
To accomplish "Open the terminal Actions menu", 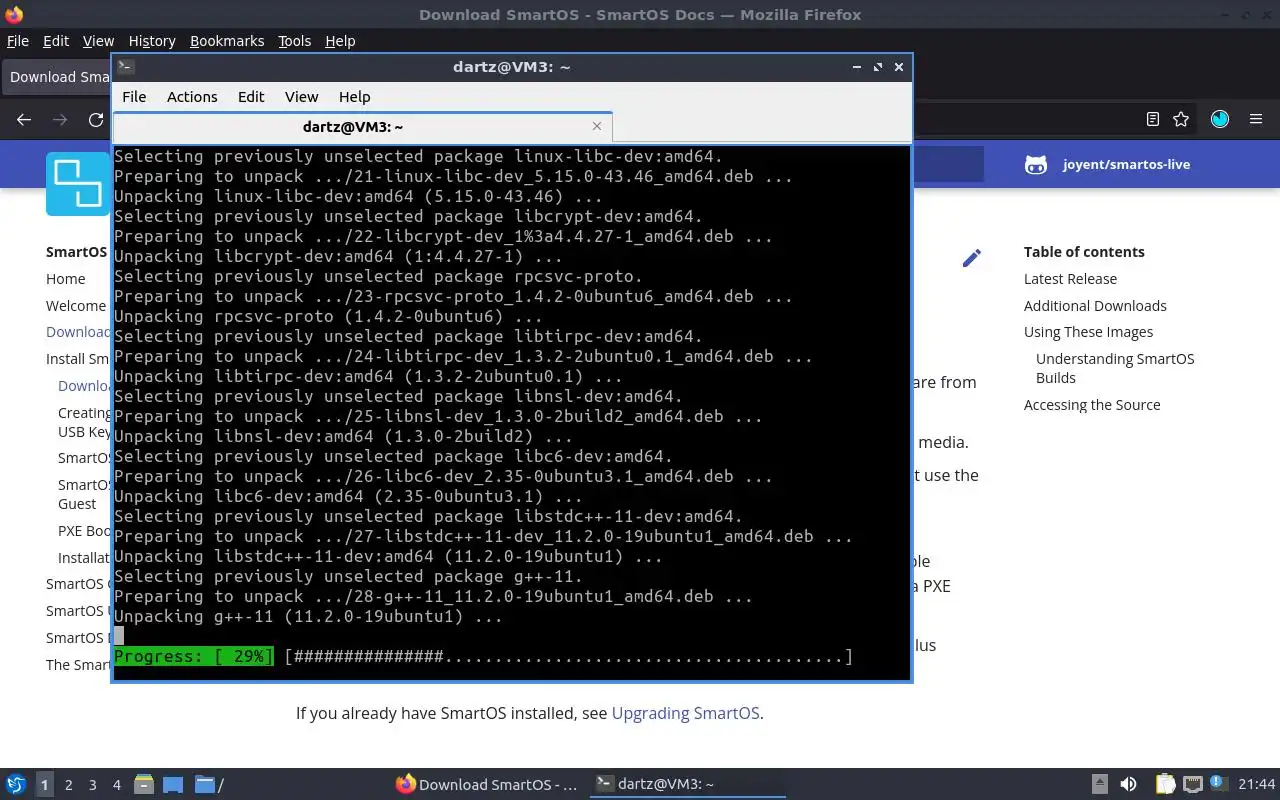I will pos(192,97).
